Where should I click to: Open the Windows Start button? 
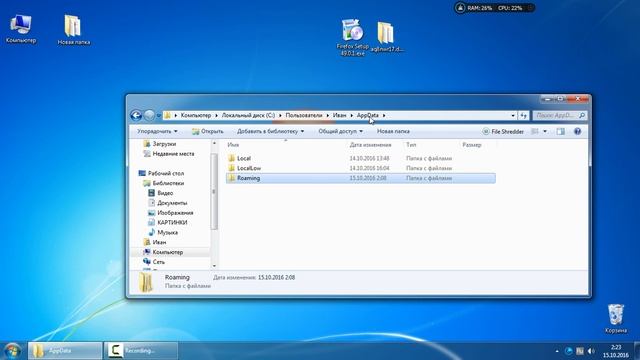click(x=12, y=351)
